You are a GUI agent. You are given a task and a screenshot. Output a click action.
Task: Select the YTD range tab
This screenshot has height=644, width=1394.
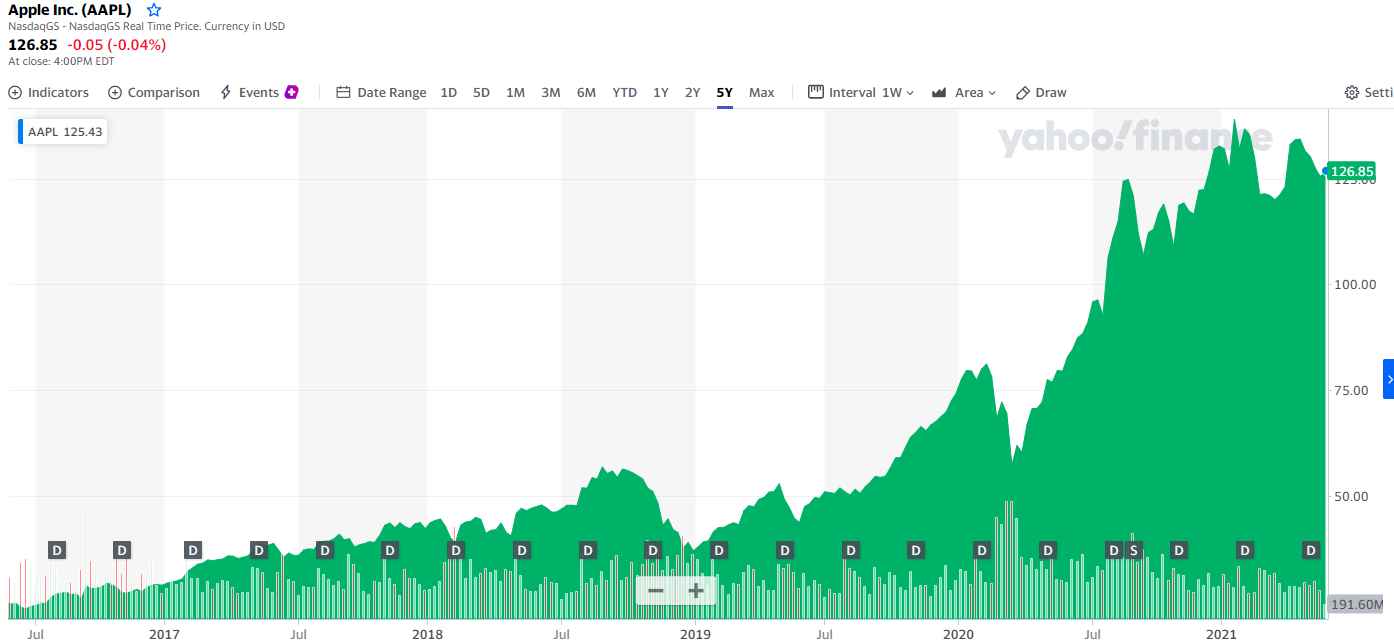625,93
